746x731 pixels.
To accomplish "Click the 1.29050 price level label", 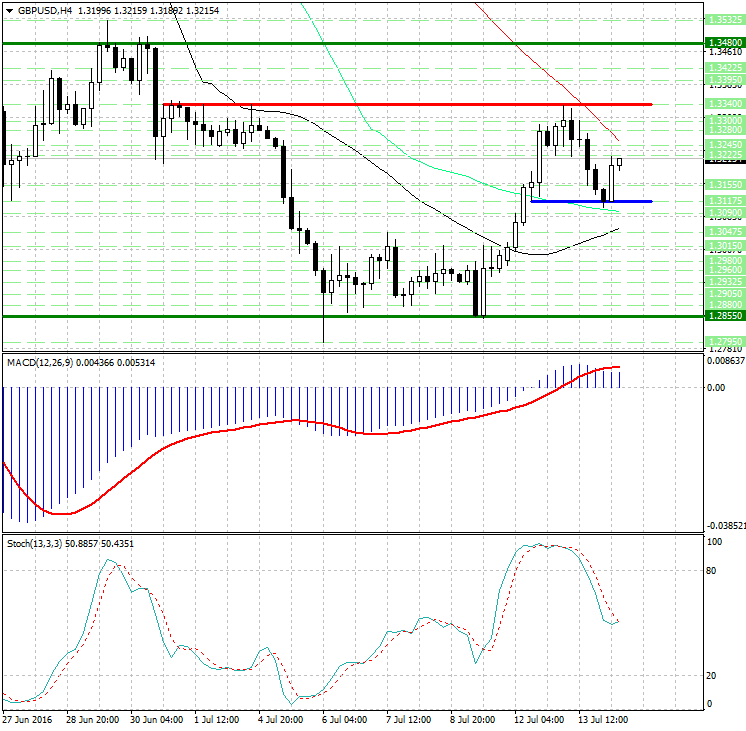I will pyautogui.click(x=725, y=294).
